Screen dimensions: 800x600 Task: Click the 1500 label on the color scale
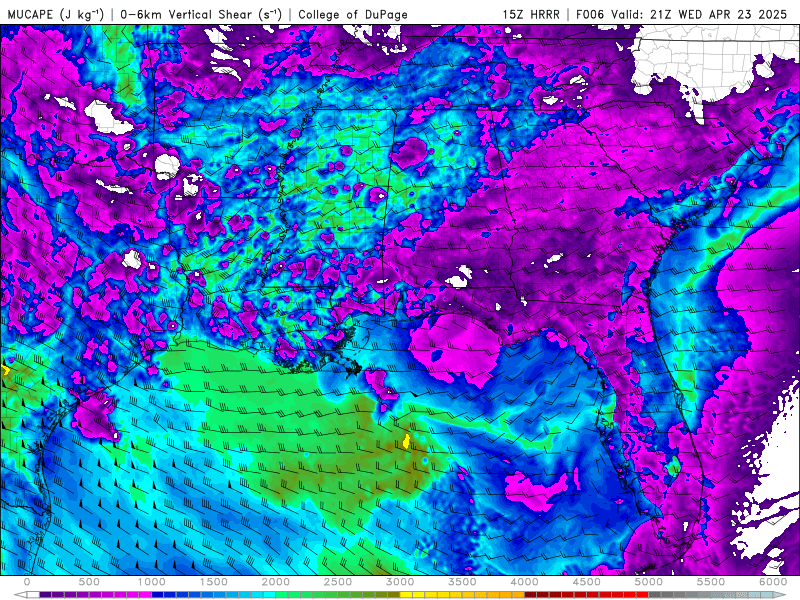(214, 582)
